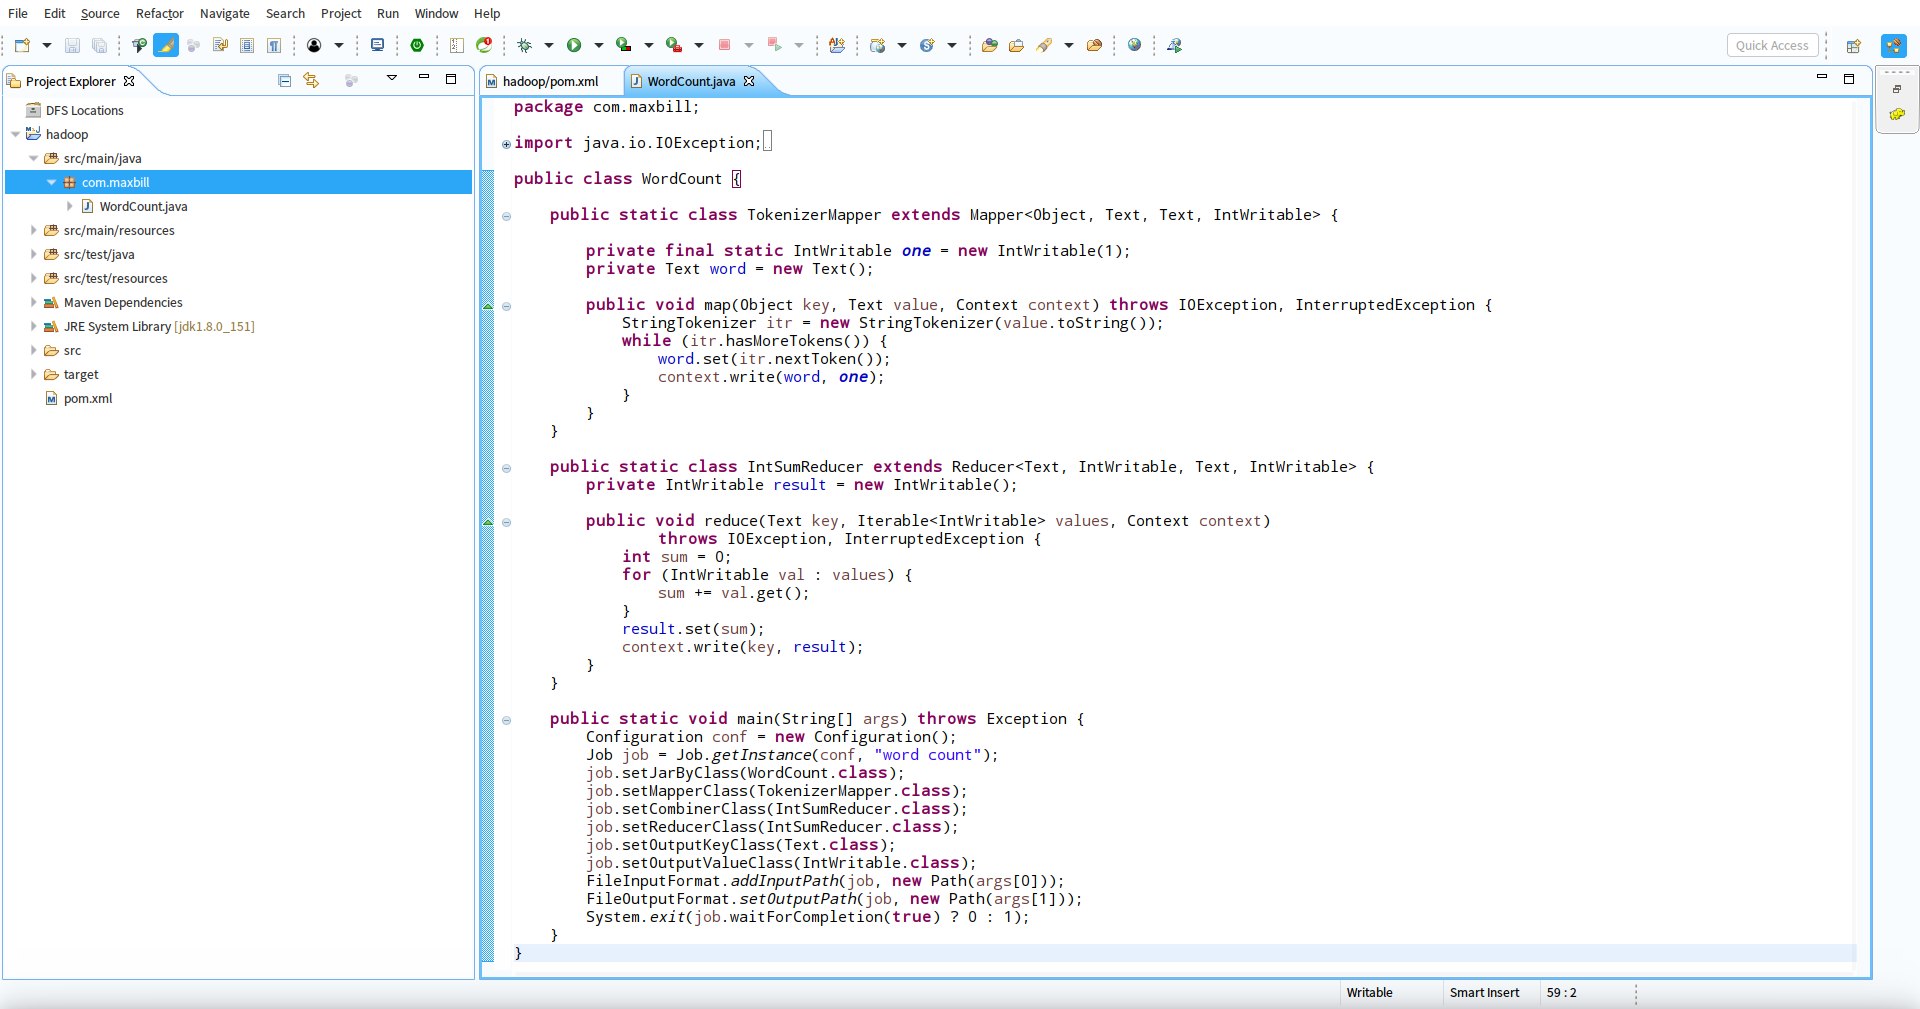The height and width of the screenshot is (1009, 1920).
Task: Collapse the hadoop project node
Action: (x=16, y=134)
